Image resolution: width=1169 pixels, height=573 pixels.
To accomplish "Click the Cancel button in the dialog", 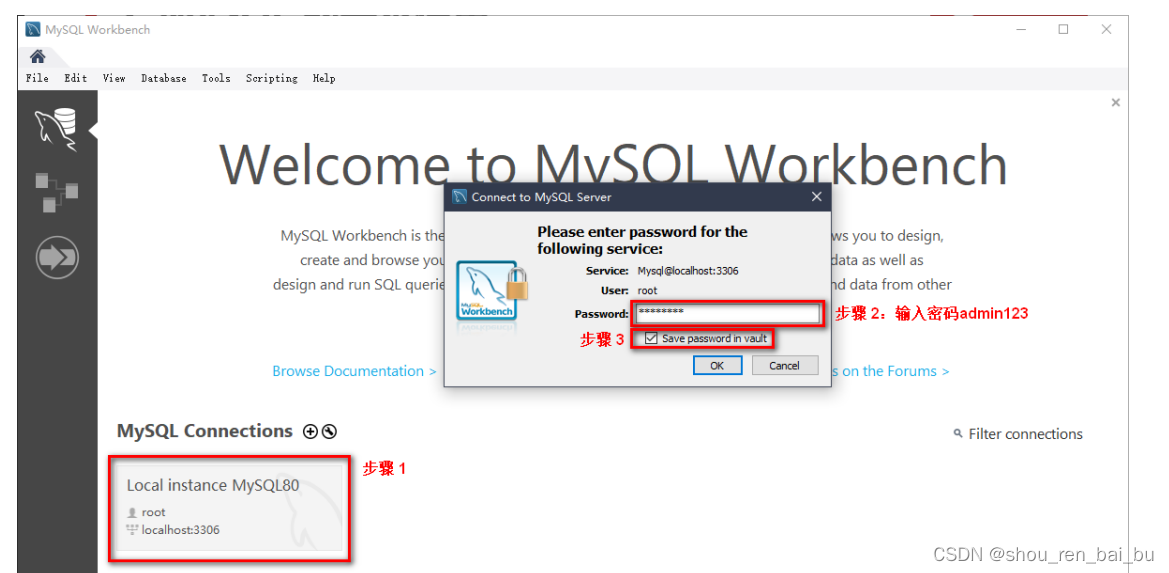I will [784, 365].
